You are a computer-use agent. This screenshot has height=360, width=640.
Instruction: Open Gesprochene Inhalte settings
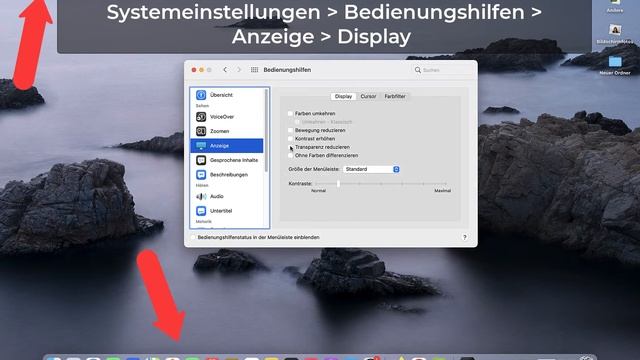pos(227,160)
